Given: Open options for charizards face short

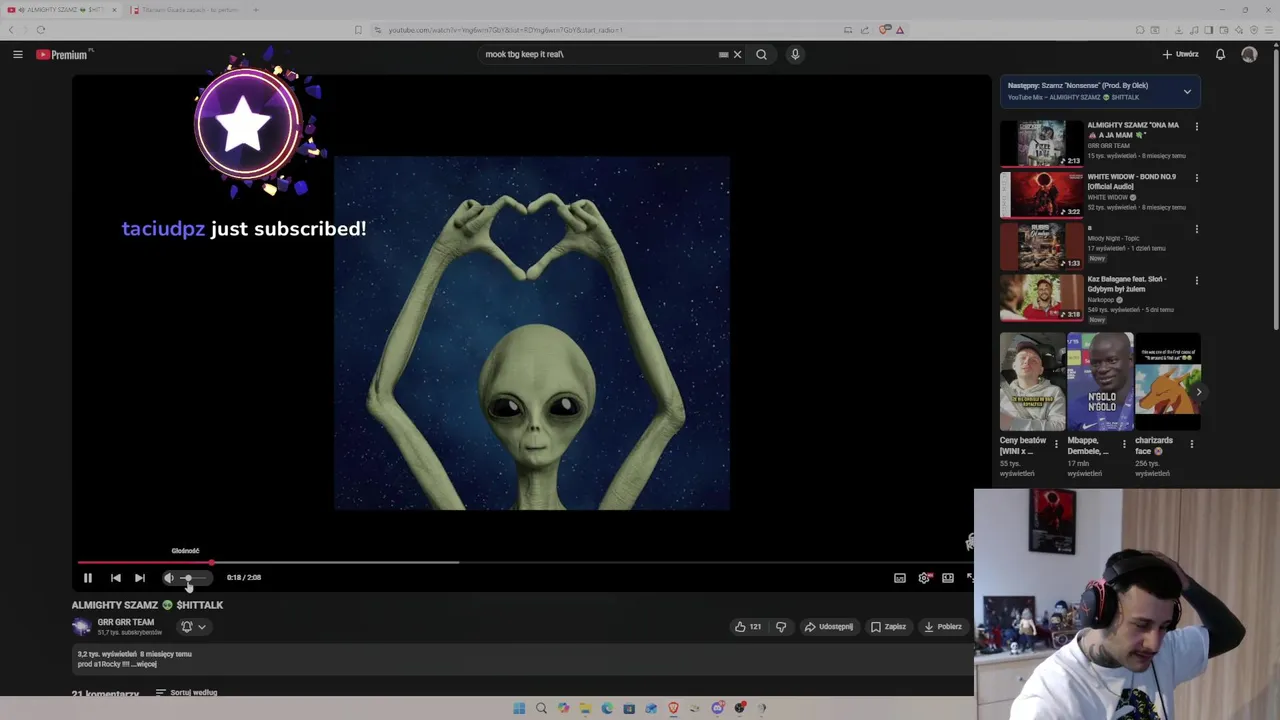Looking at the screenshot, I should click(1191, 444).
